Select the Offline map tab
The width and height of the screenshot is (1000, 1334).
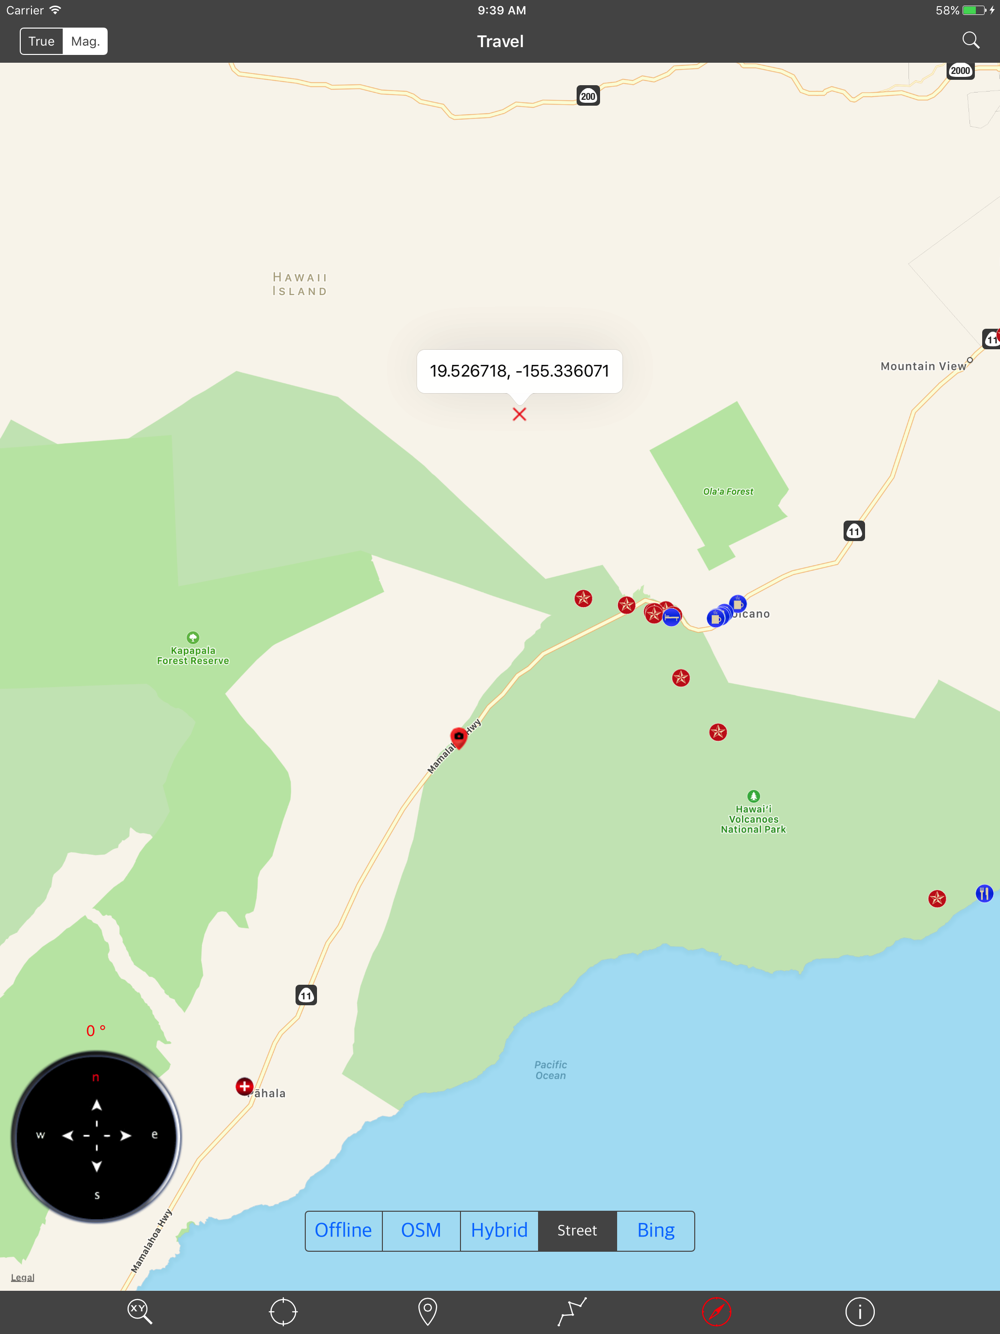344,1230
